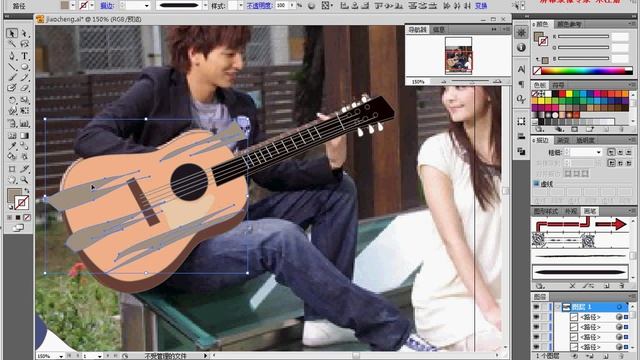Choose the Scale tool
The width and height of the screenshot is (640, 360).
tap(24, 100)
